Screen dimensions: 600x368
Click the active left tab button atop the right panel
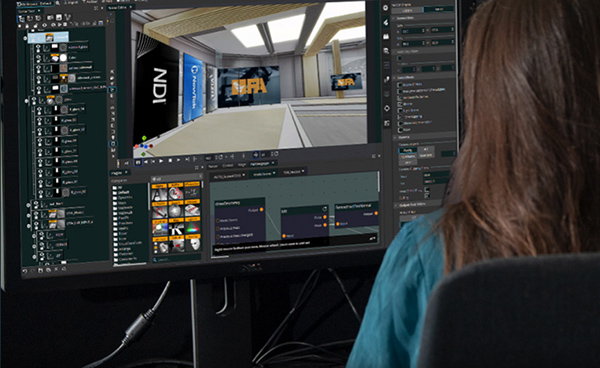pyautogui.click(x=407, y=10)
